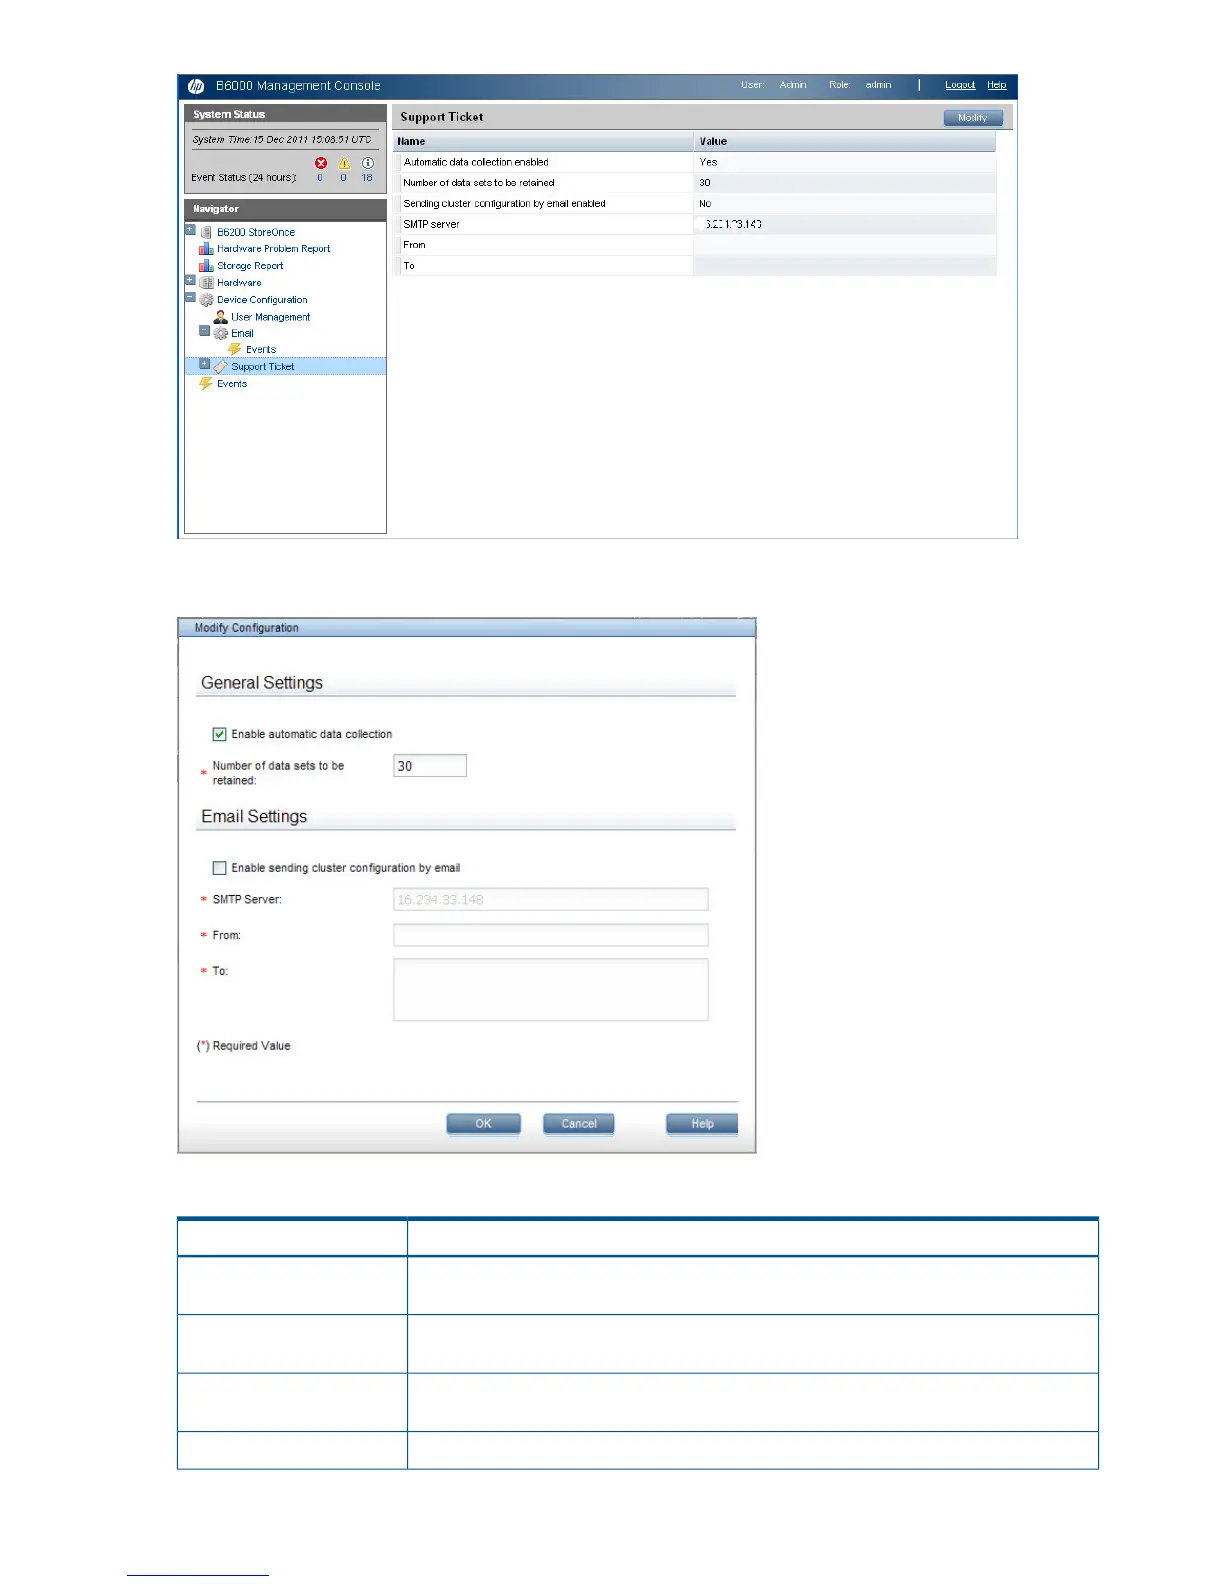The width and height of the screenshot is (1224, 1584).
Task: Click the yellow warning events icon
Action: (344, 163)
